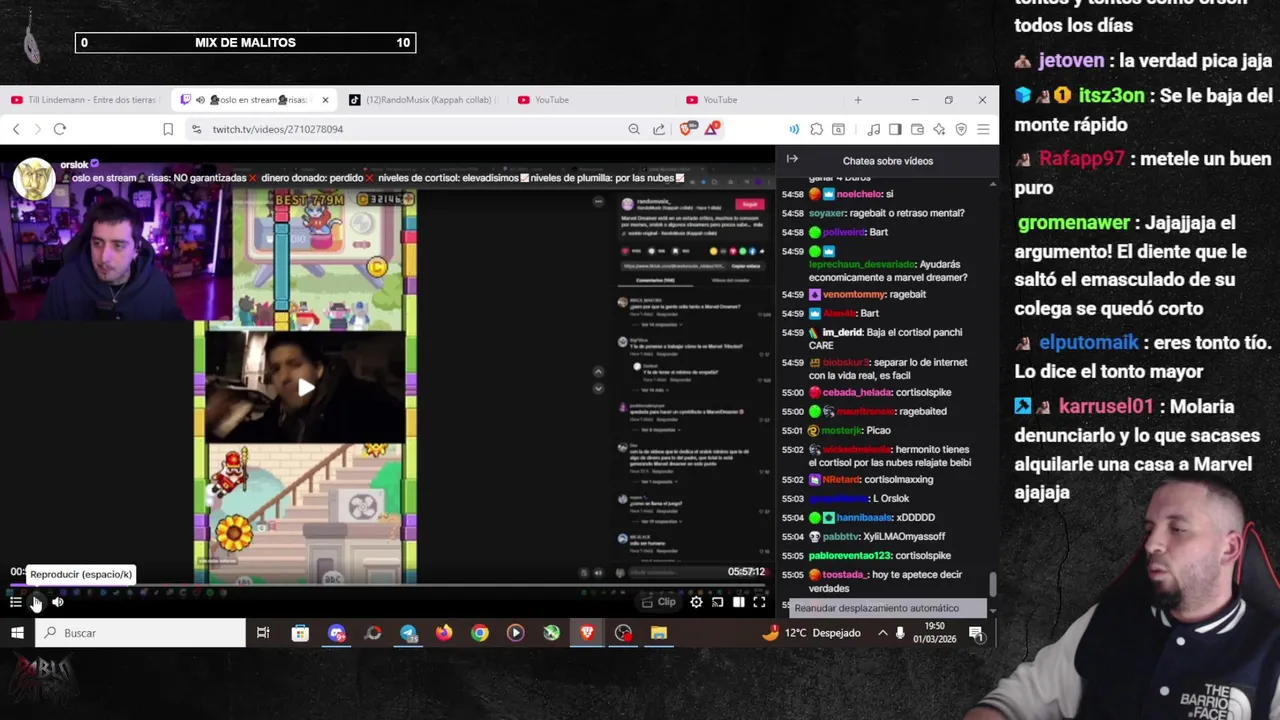Open the weather widget showing 12°C Despejado
This screenshot has width=1280, height=720.
[x=811, y=633]
